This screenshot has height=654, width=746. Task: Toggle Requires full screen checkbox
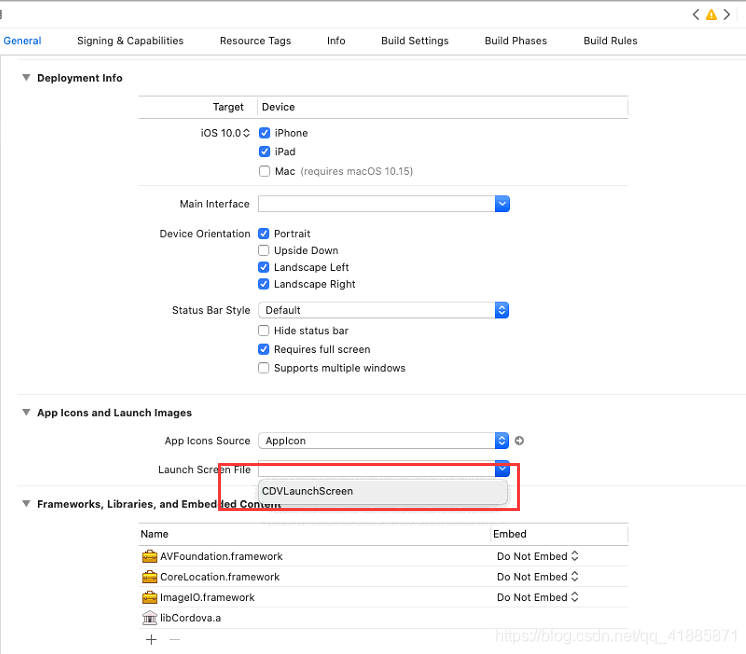tap(264, 350)
